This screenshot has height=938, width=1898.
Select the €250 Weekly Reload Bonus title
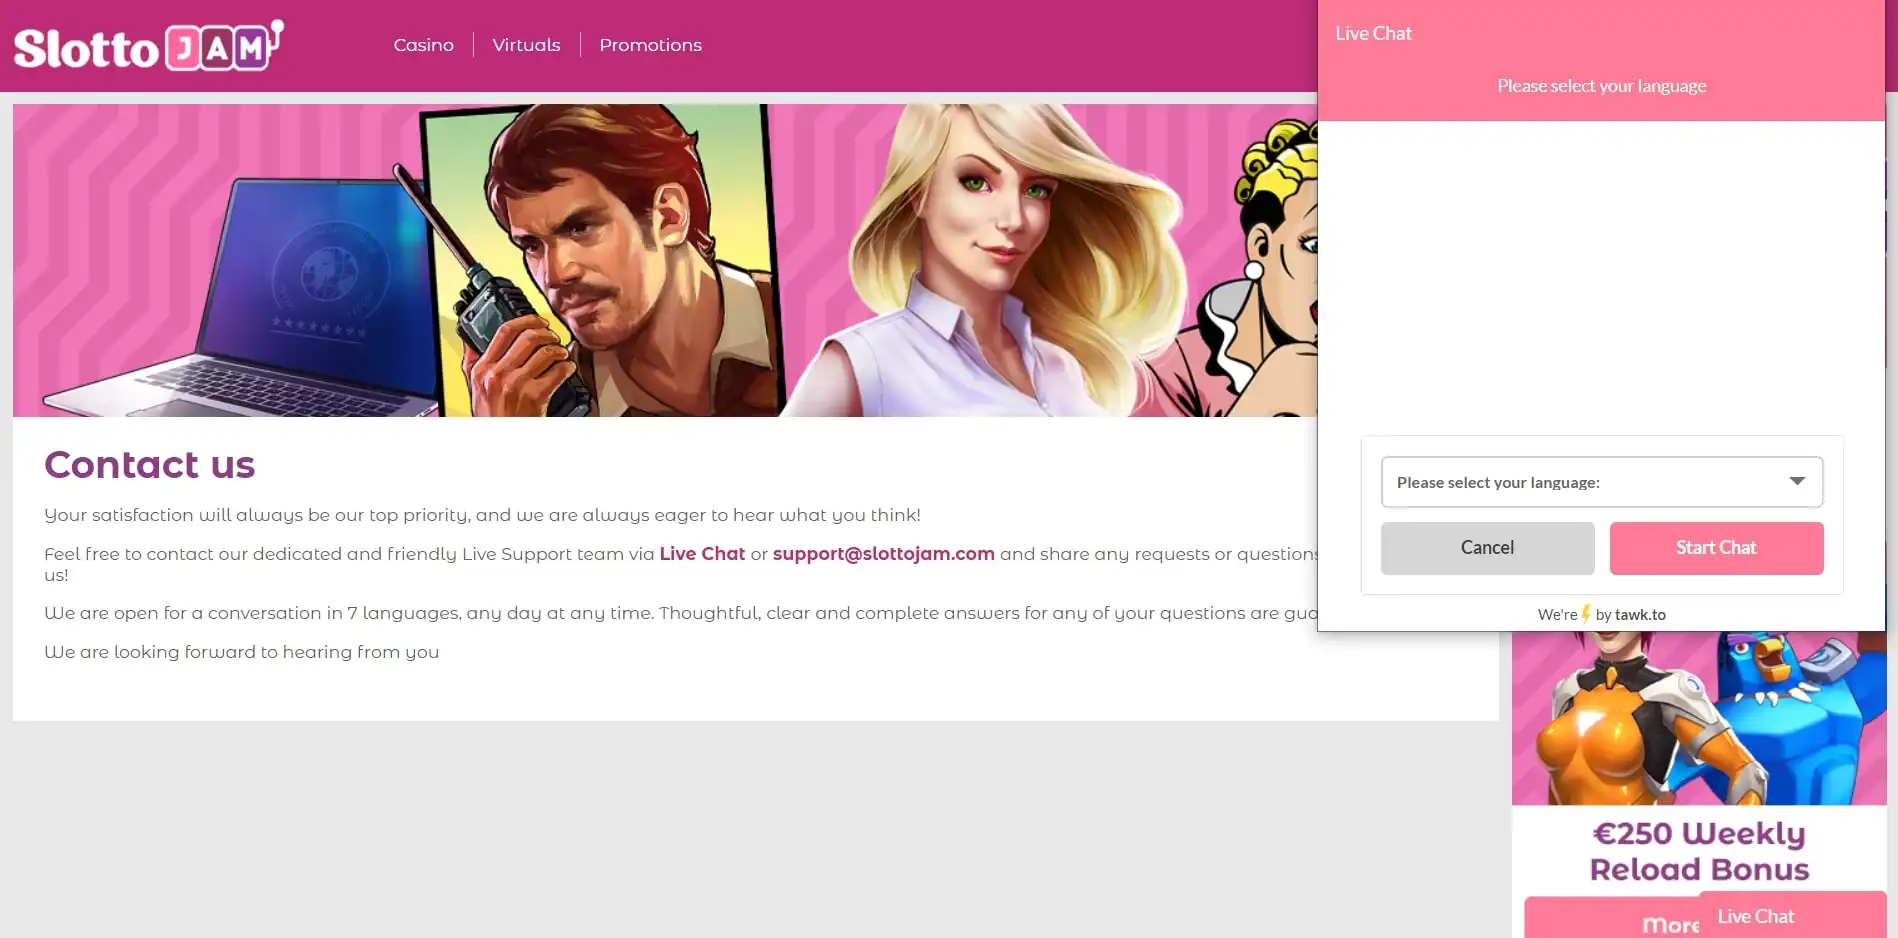point(1699,851)
